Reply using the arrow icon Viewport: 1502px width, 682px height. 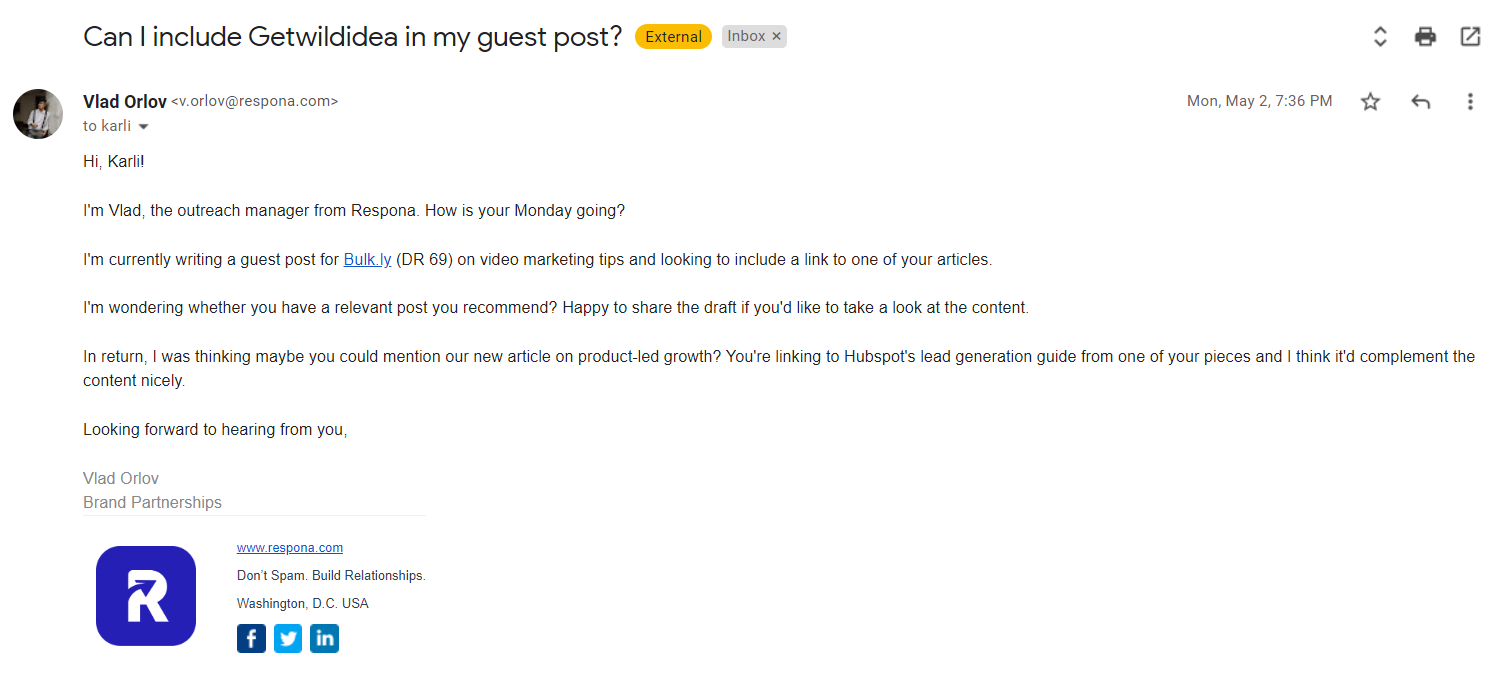(x=1420, y=101)
